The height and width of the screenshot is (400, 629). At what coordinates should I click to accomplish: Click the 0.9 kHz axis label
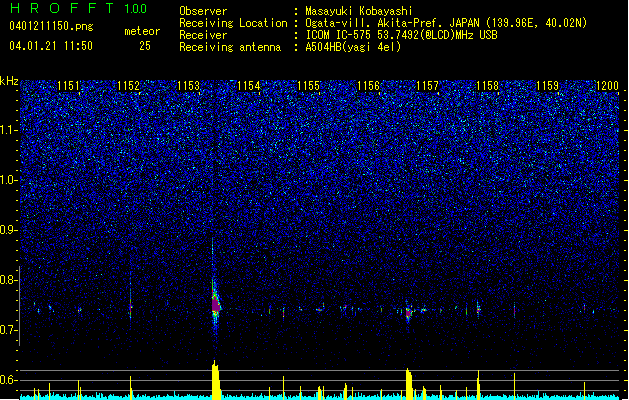pos(9,230)
